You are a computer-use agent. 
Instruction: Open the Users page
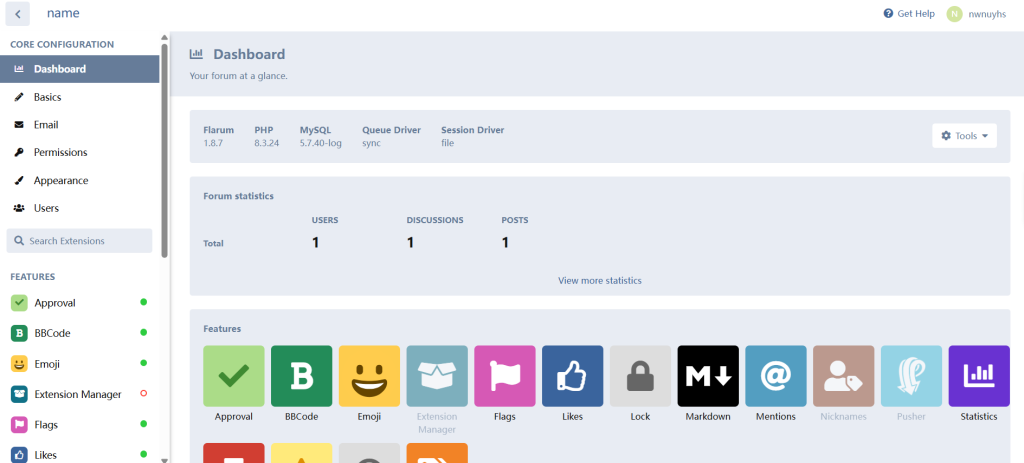pos(80,208)
